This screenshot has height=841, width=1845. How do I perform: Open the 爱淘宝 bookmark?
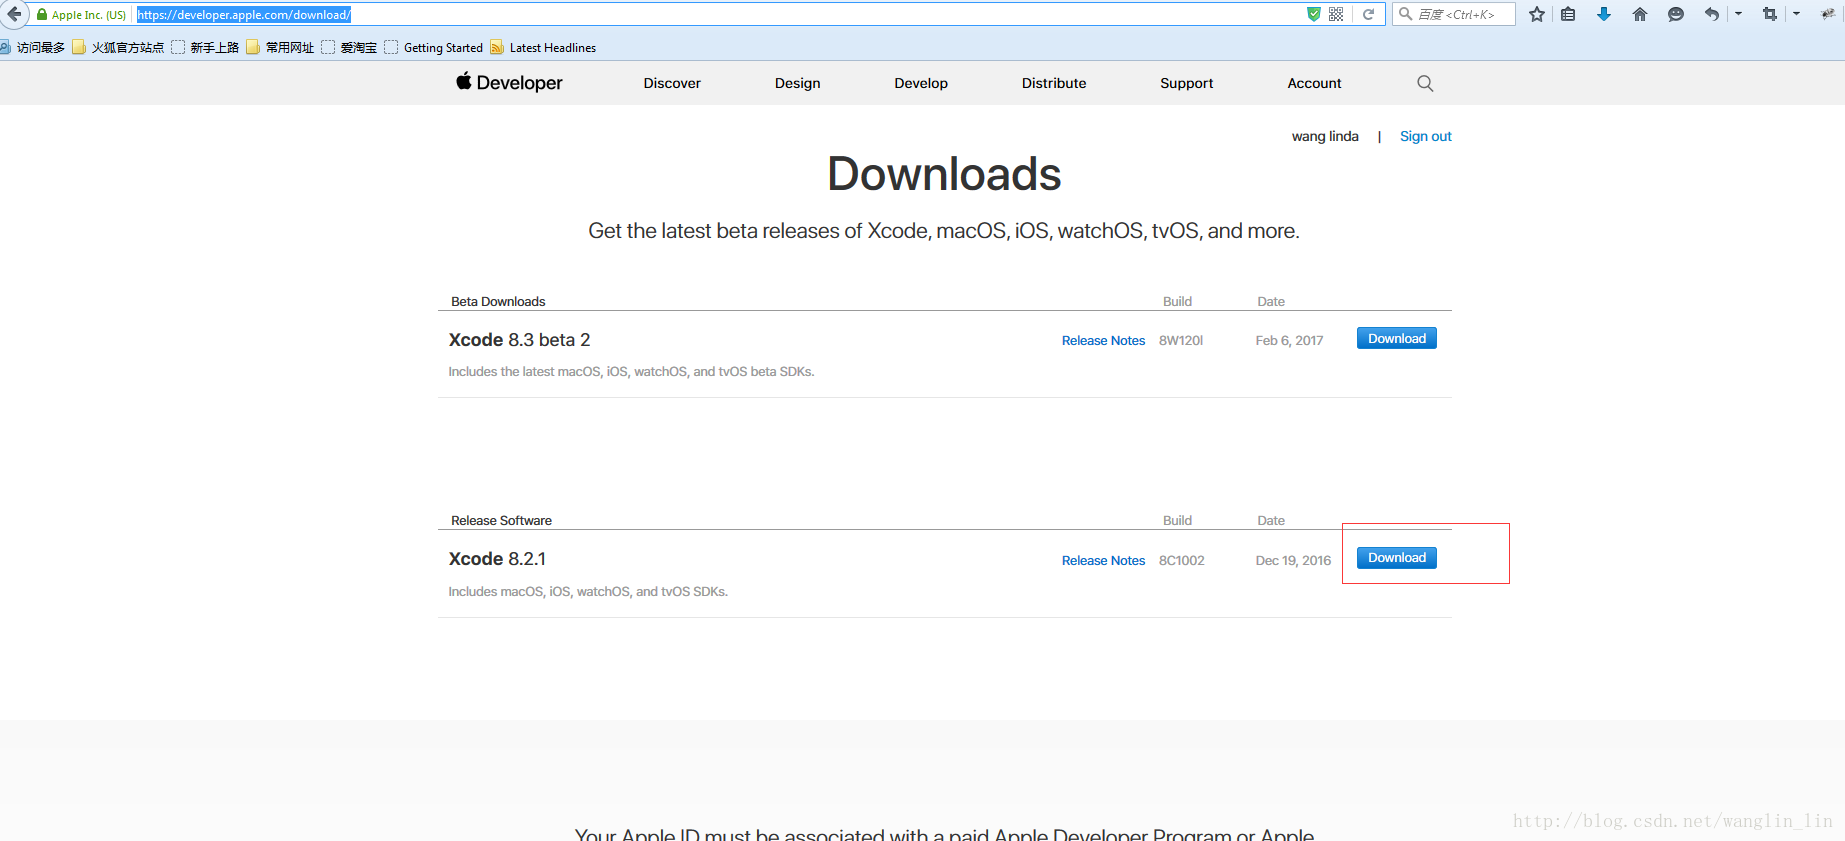pos(349,47)
